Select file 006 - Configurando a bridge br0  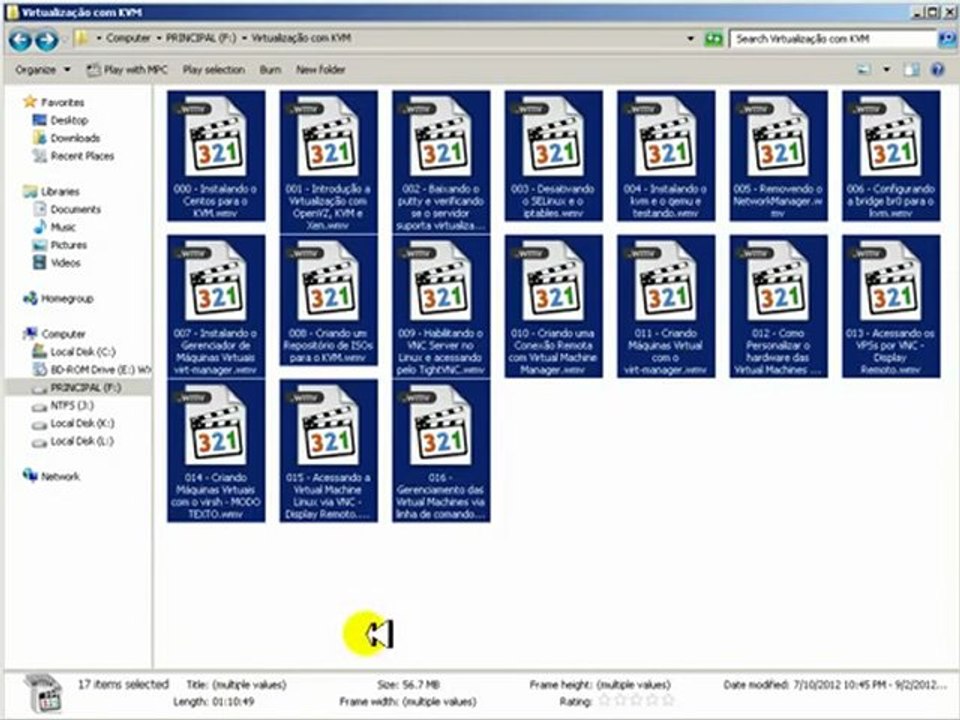[x=891, y=156]
